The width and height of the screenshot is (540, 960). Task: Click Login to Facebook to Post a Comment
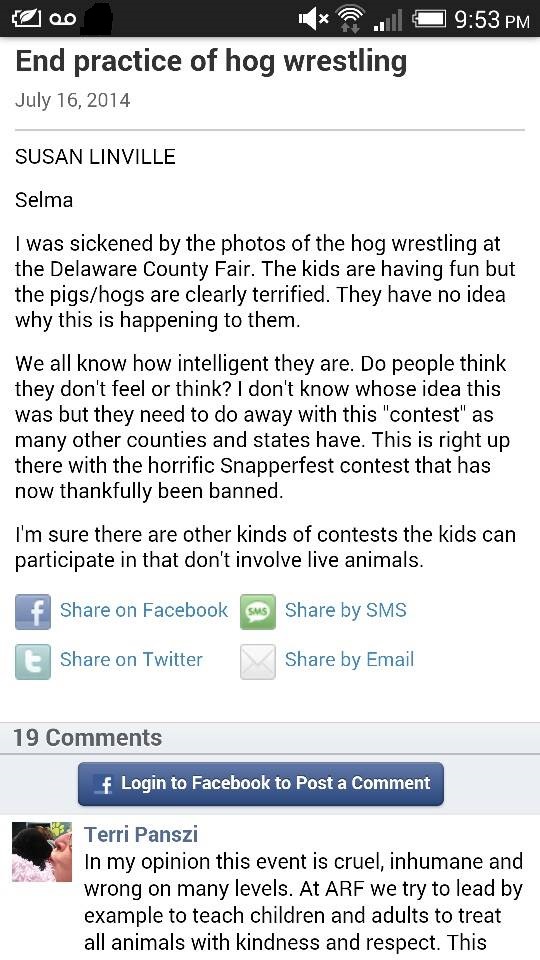pyautogui.click(x=261, y=784)
